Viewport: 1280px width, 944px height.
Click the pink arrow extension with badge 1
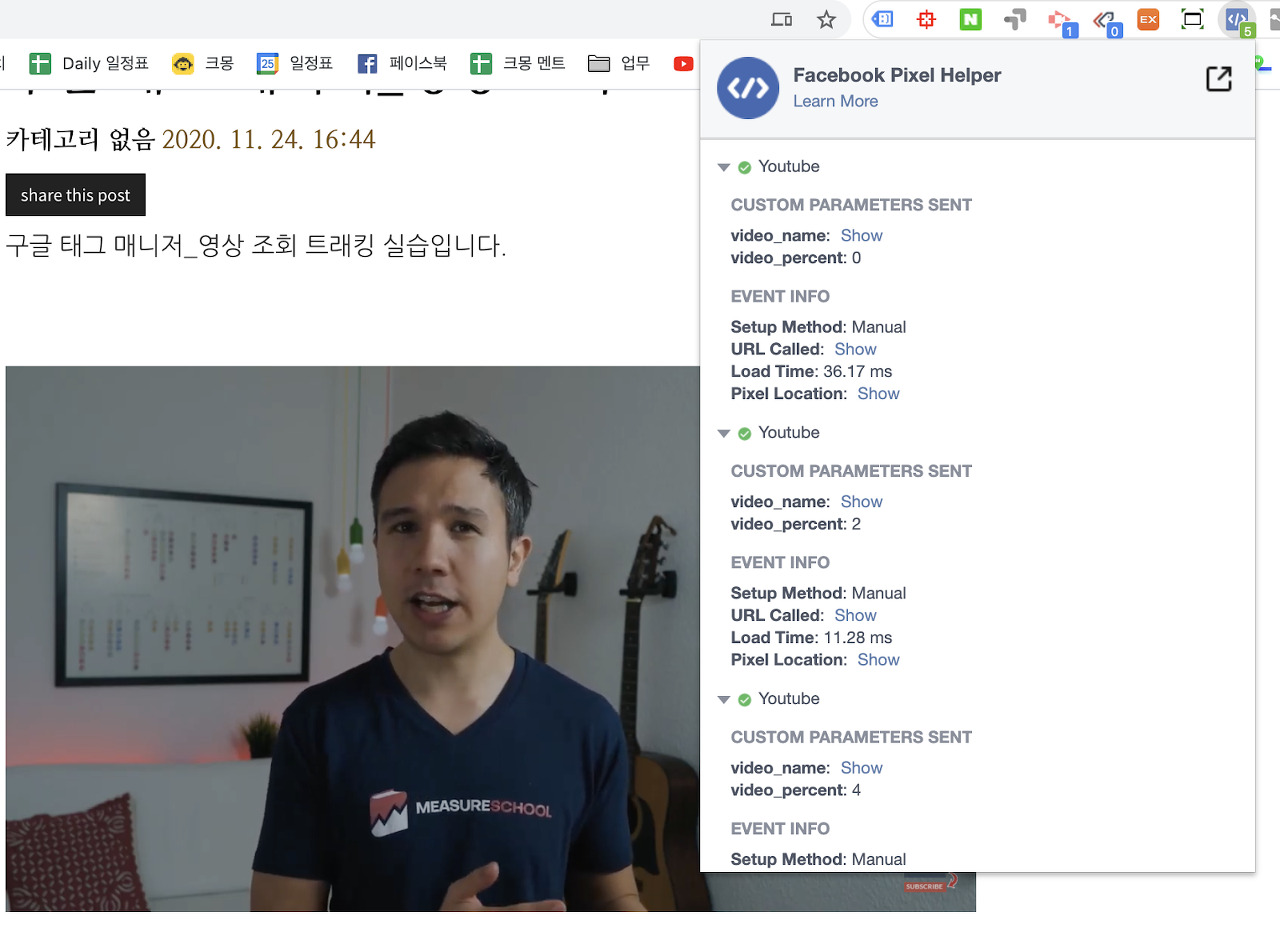[x=1060, y=21]
